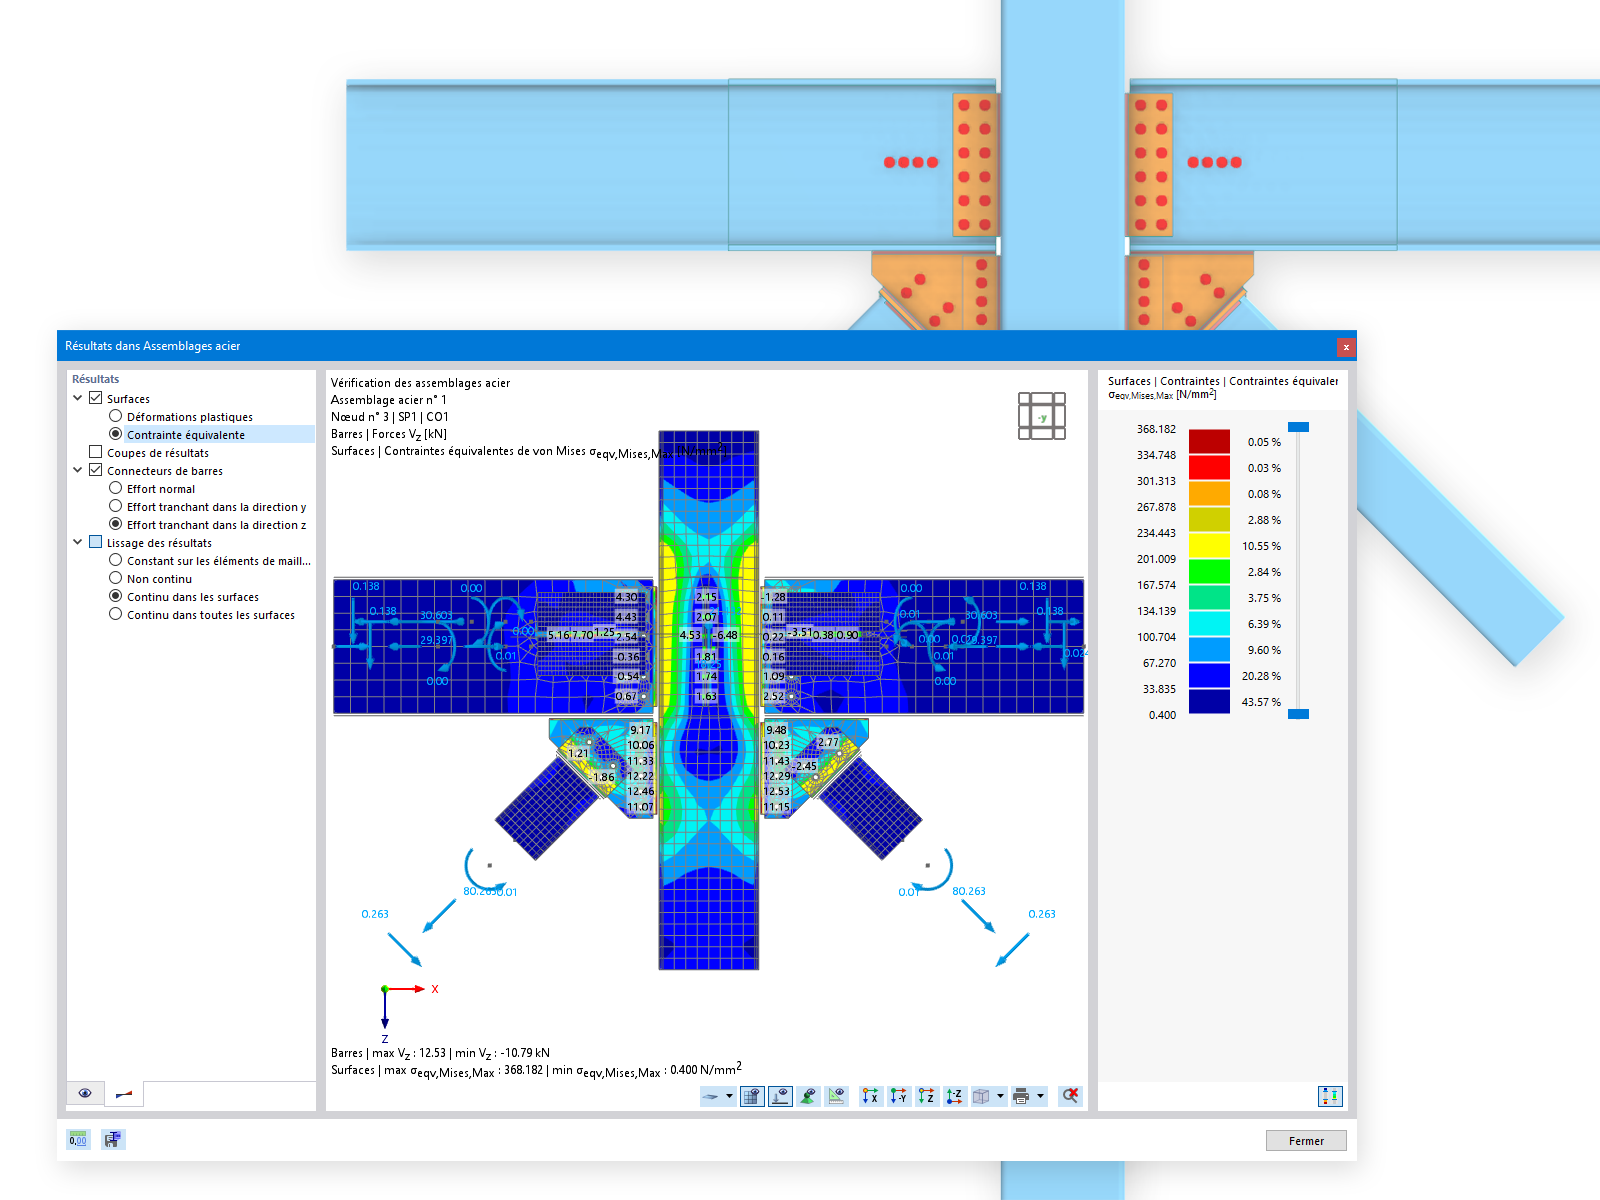Viewport: 1600px width, 1200px height.
Task: Toggle the green solid display icon
Action: tap(808, 1096)
